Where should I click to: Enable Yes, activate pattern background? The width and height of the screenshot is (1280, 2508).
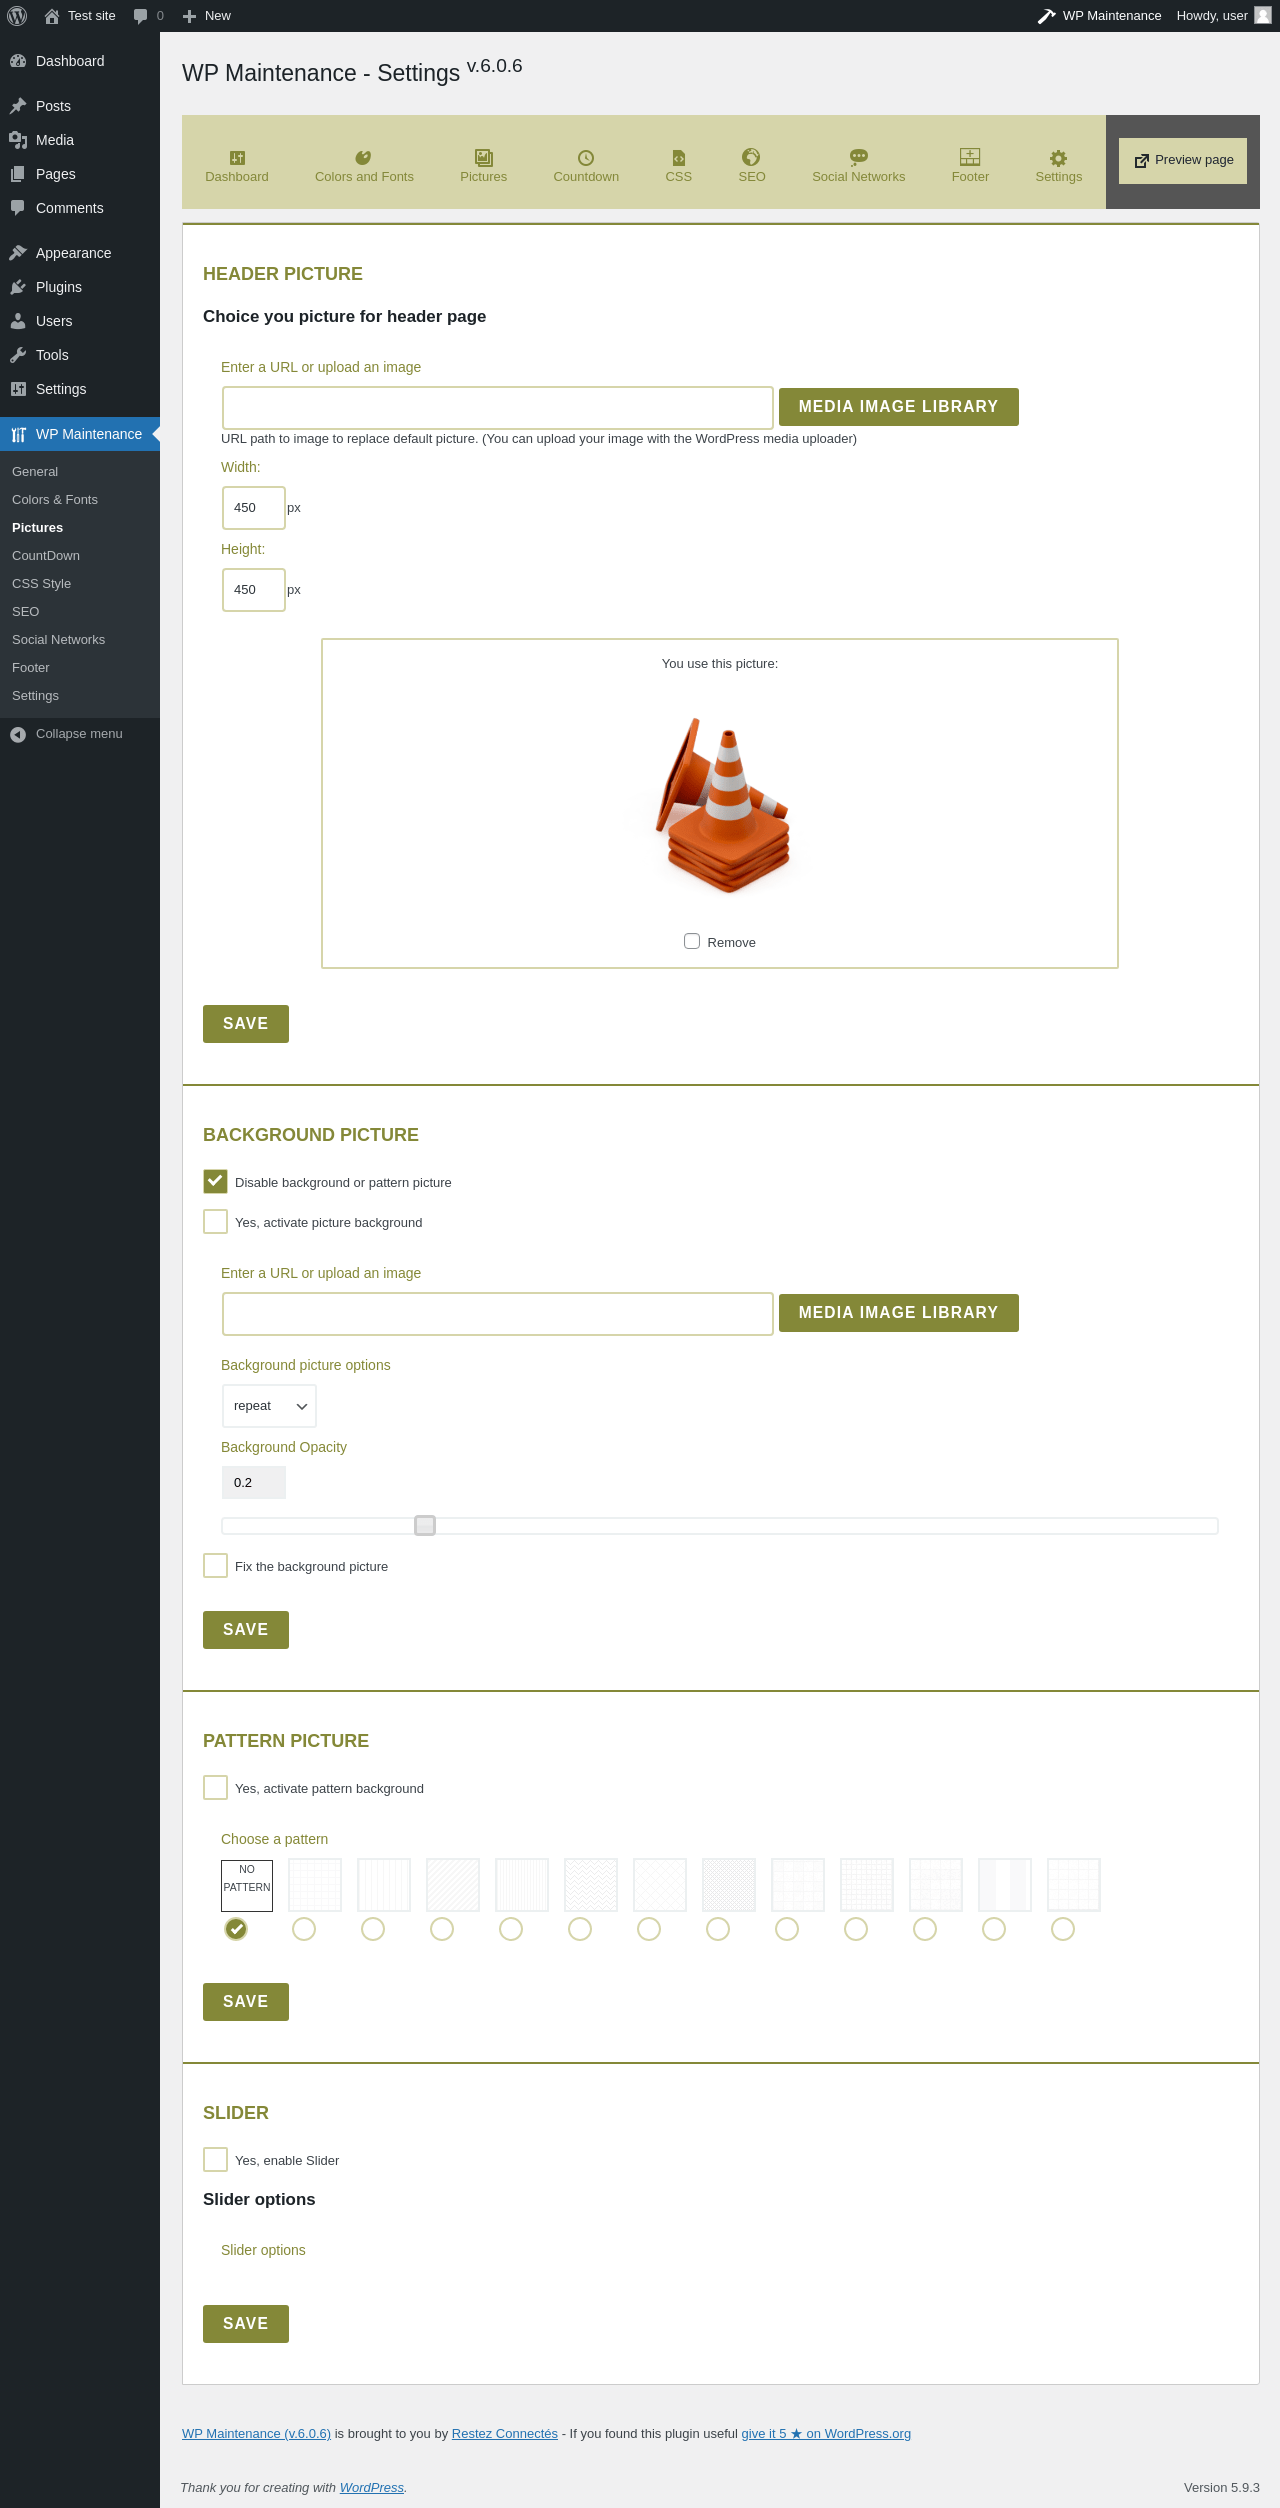(x=215, y=1787)
